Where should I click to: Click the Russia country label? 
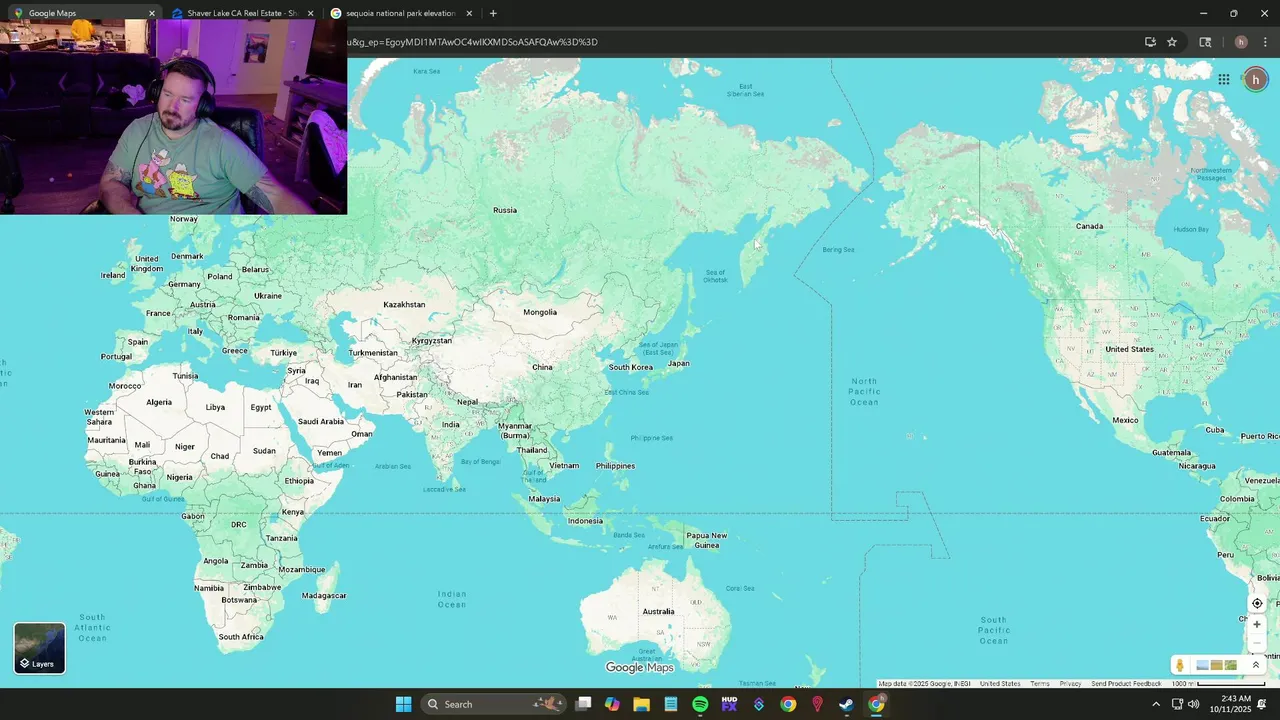click(x=505, y=210)
